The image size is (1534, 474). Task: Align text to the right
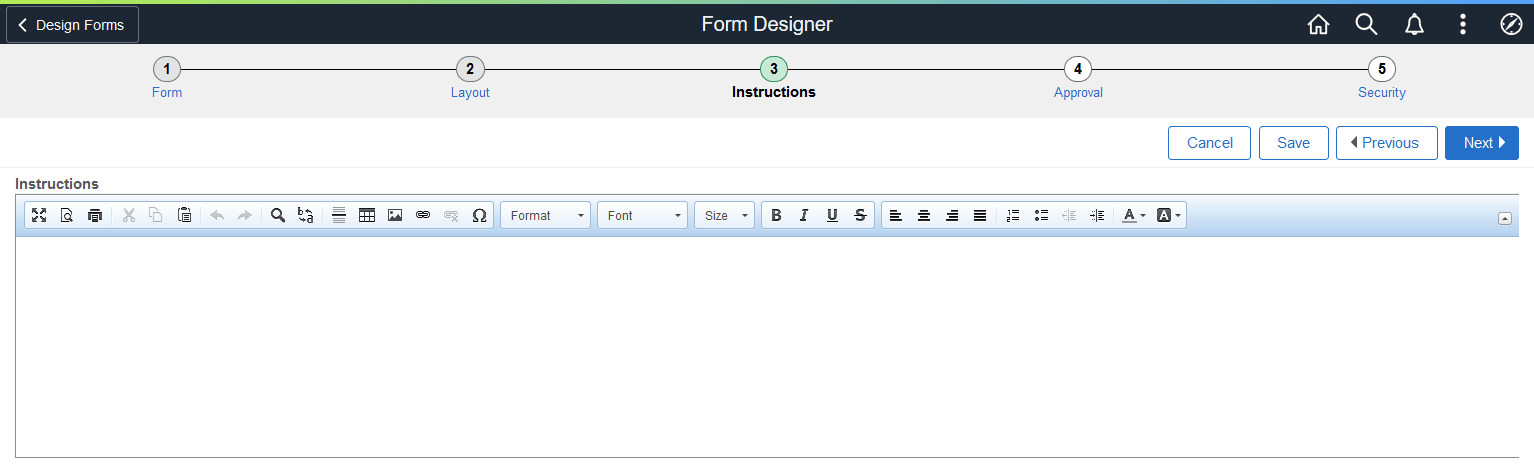[952, 215]
